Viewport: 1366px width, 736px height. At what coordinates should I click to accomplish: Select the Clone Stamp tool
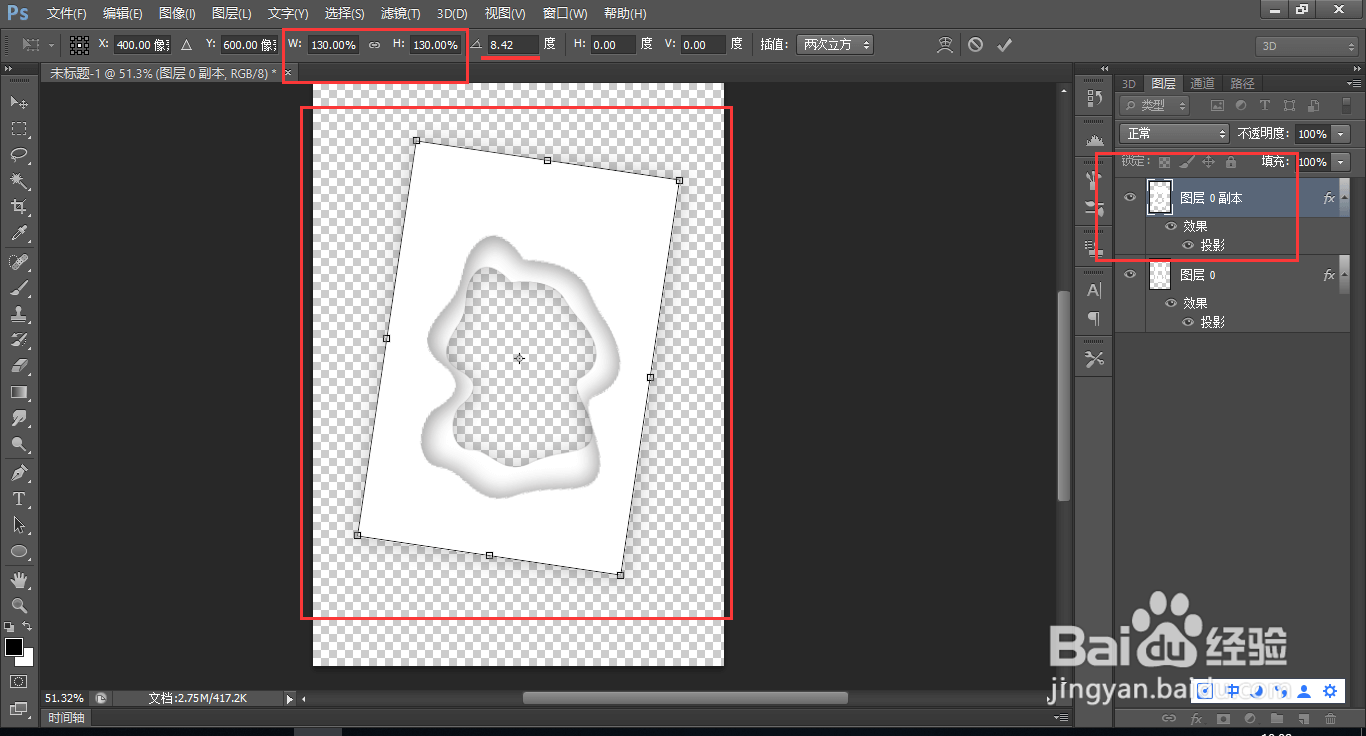pyautogui.click(x=19, y=314)
